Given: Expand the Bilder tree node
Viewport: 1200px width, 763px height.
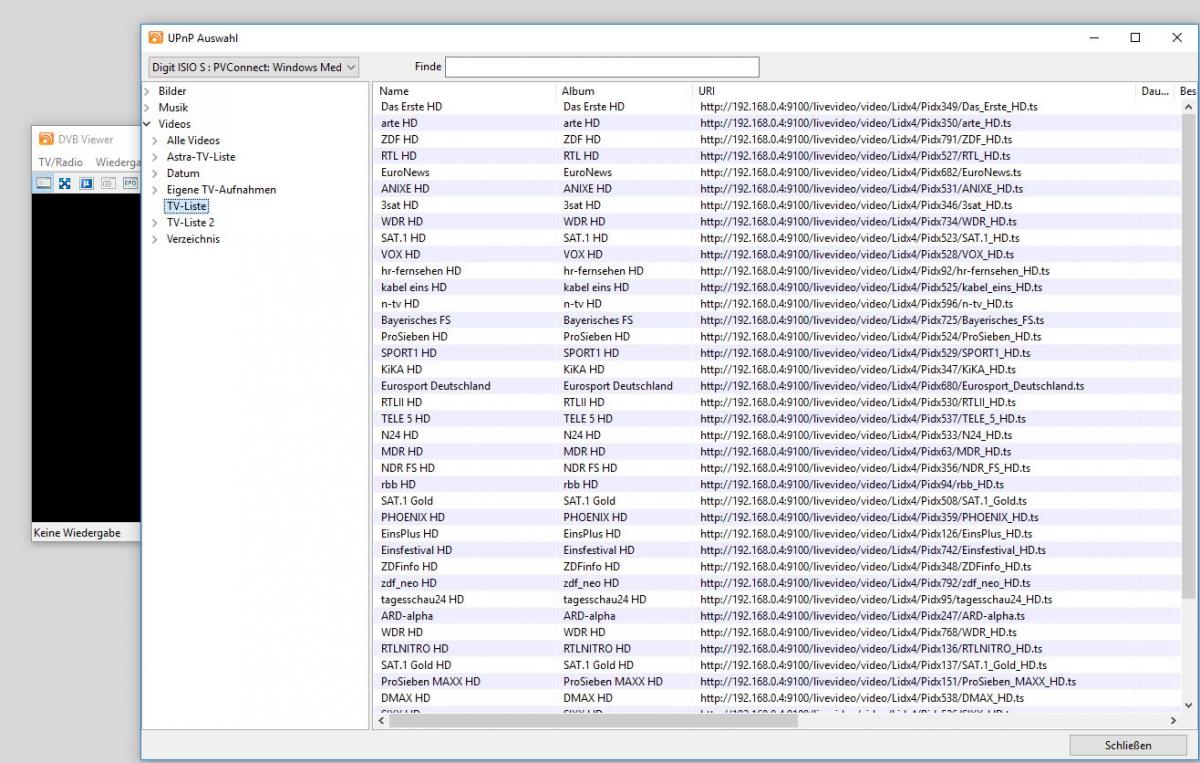Looking at the screenshot, I should tap(147, 92).
